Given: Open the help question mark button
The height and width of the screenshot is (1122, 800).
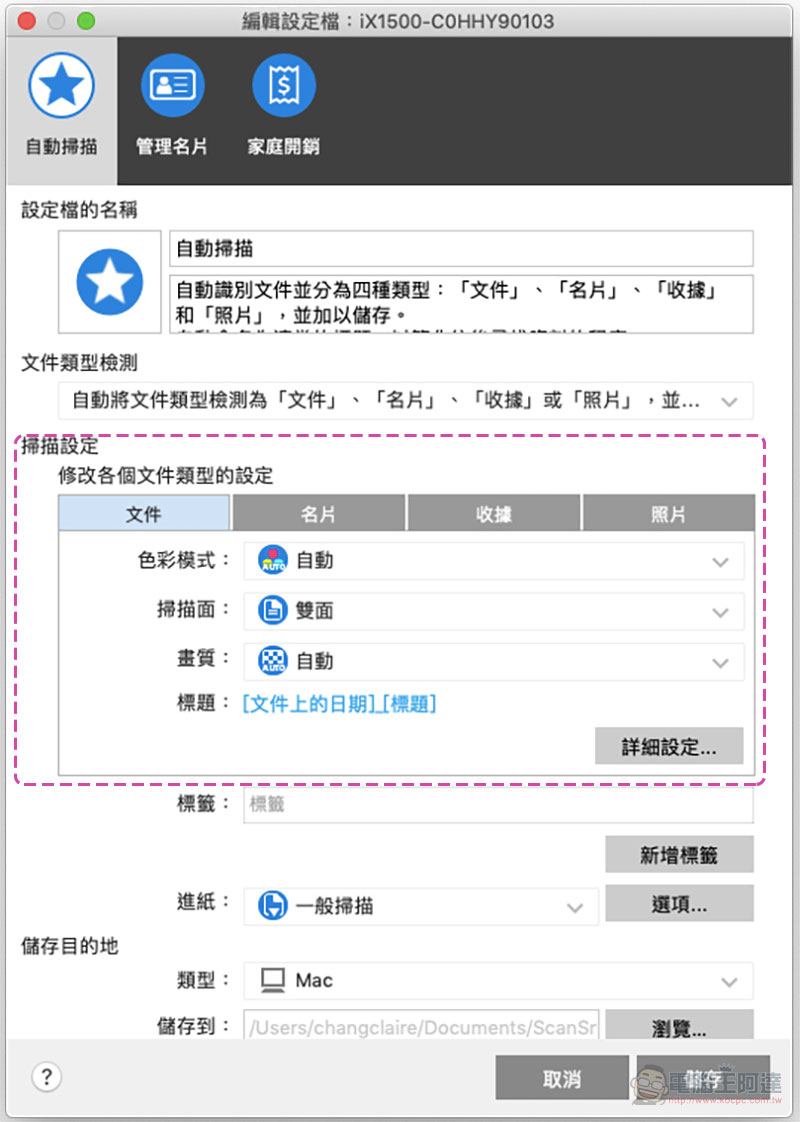Looking at the screenshot, I should pos(47,1076).
